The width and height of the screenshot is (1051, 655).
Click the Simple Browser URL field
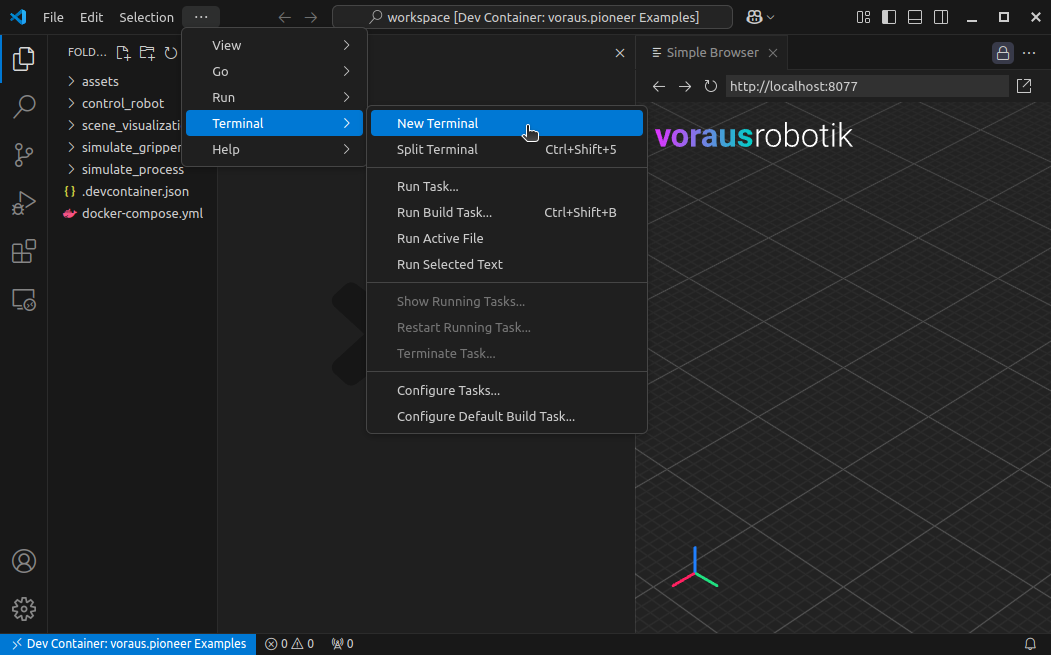pyautogui.click(x=867, y=86)
